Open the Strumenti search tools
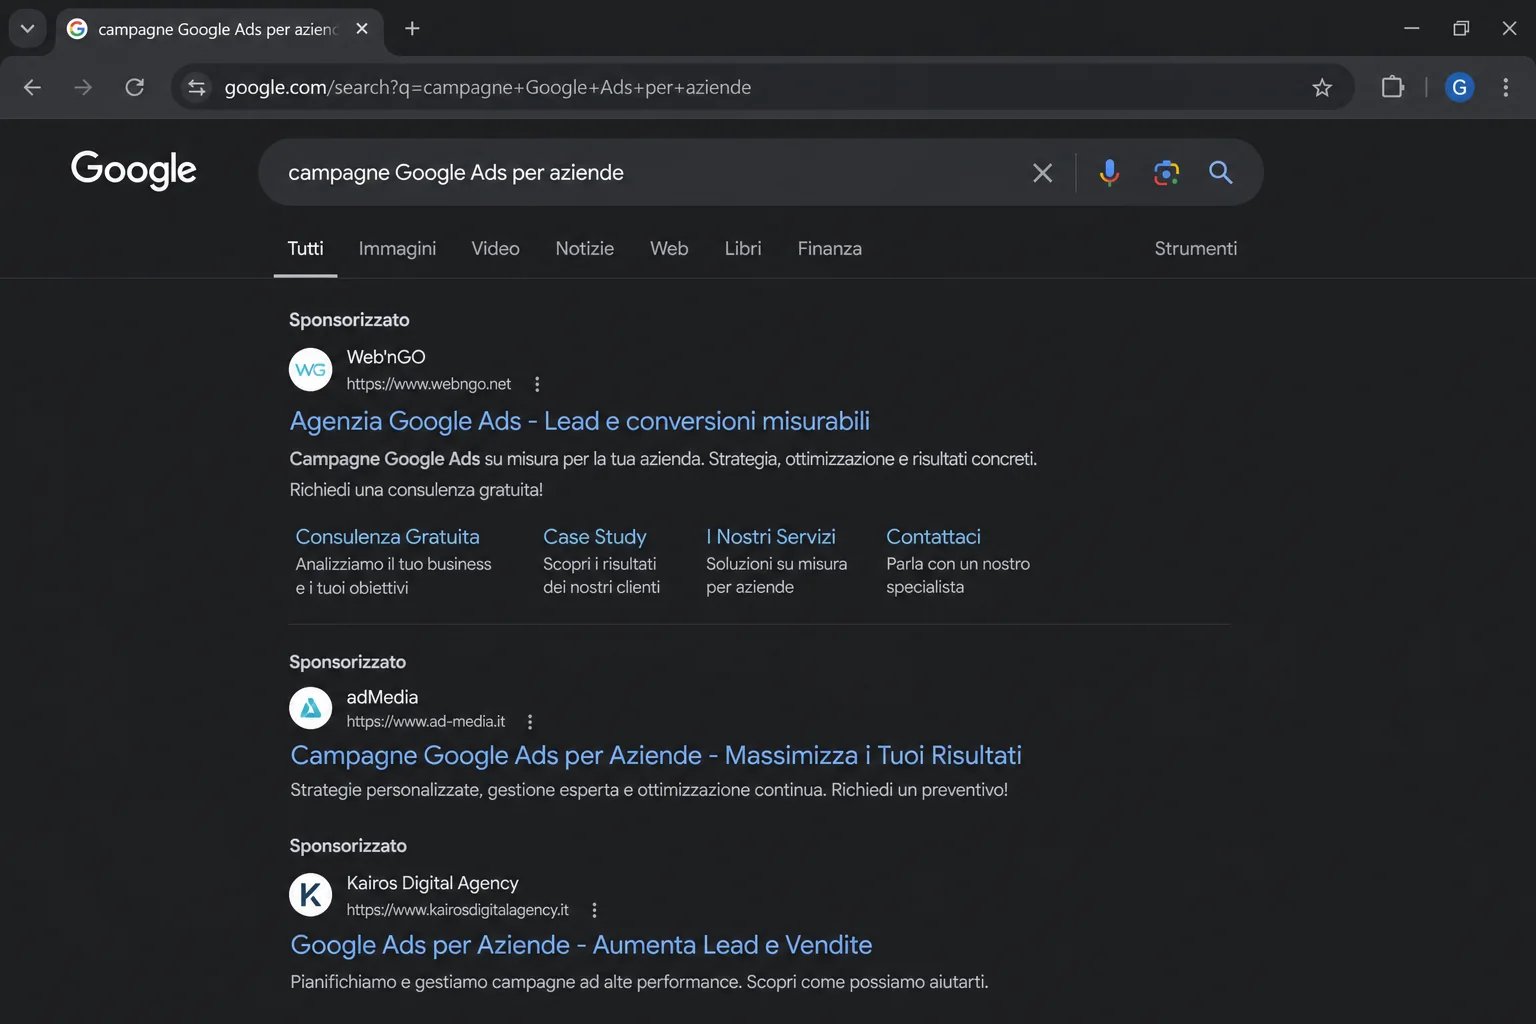The height and width of the screenshot is (1024, 1536). [1195, 248]
